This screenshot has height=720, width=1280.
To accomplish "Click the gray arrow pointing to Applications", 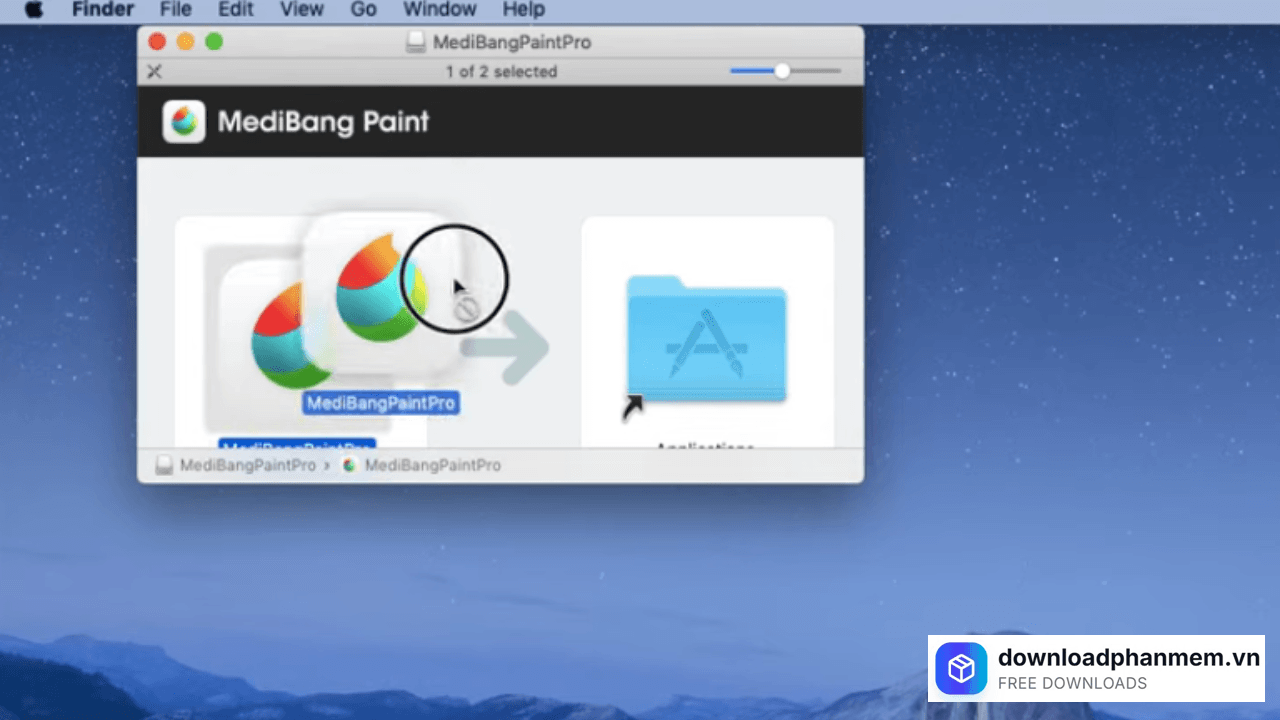I will coord(508,348).
